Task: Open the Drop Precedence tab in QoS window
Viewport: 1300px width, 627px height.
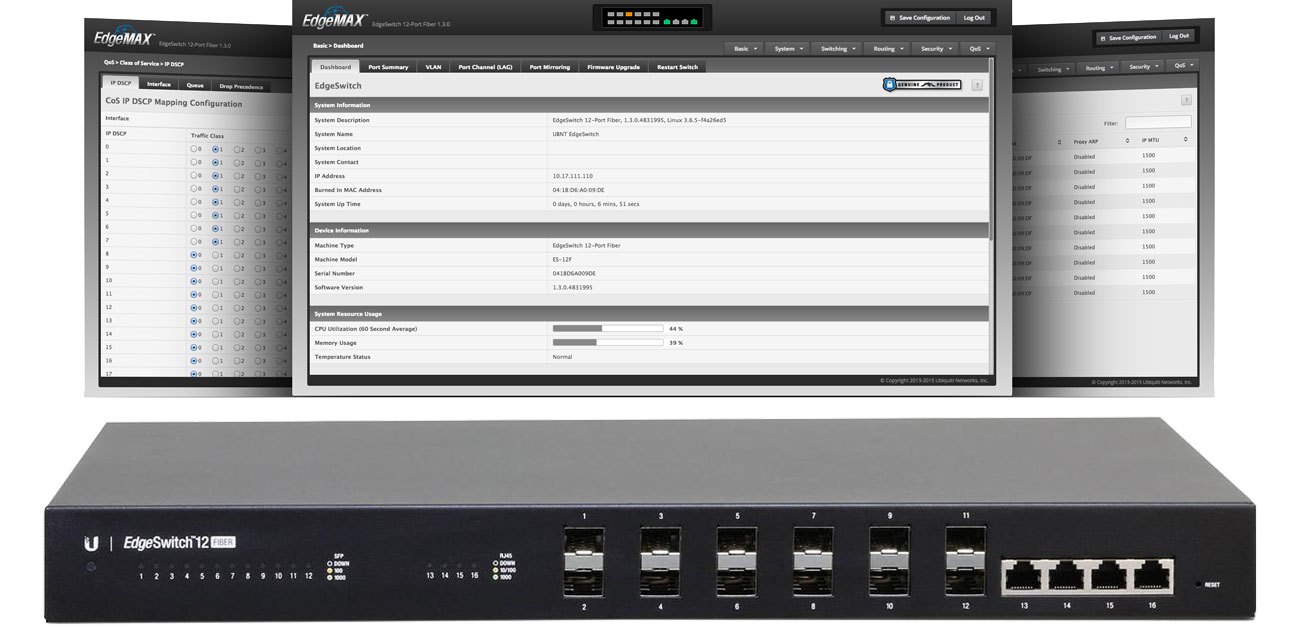Action: tap(241, 87)
